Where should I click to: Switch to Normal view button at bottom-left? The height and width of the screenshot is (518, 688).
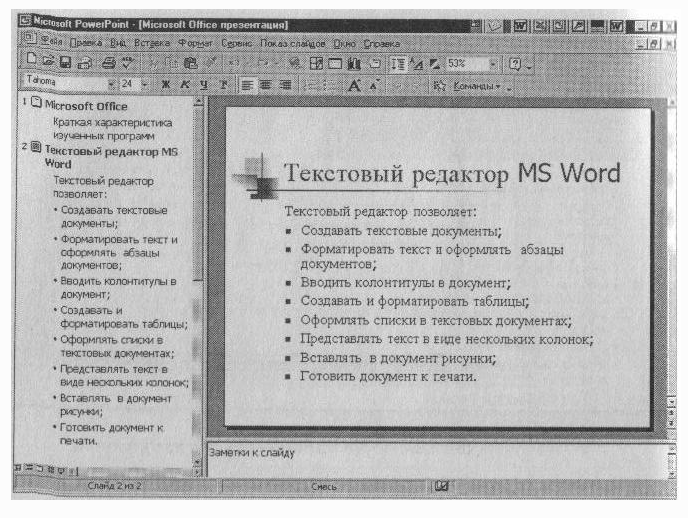18,468
